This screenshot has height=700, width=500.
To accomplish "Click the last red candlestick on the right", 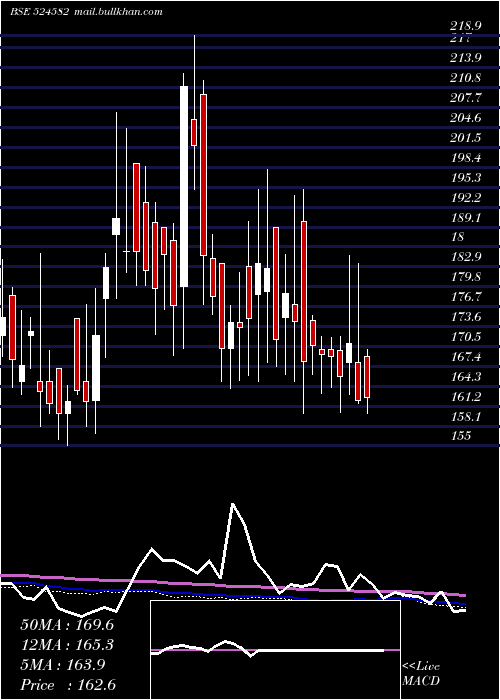I will (x=367, y=377).
